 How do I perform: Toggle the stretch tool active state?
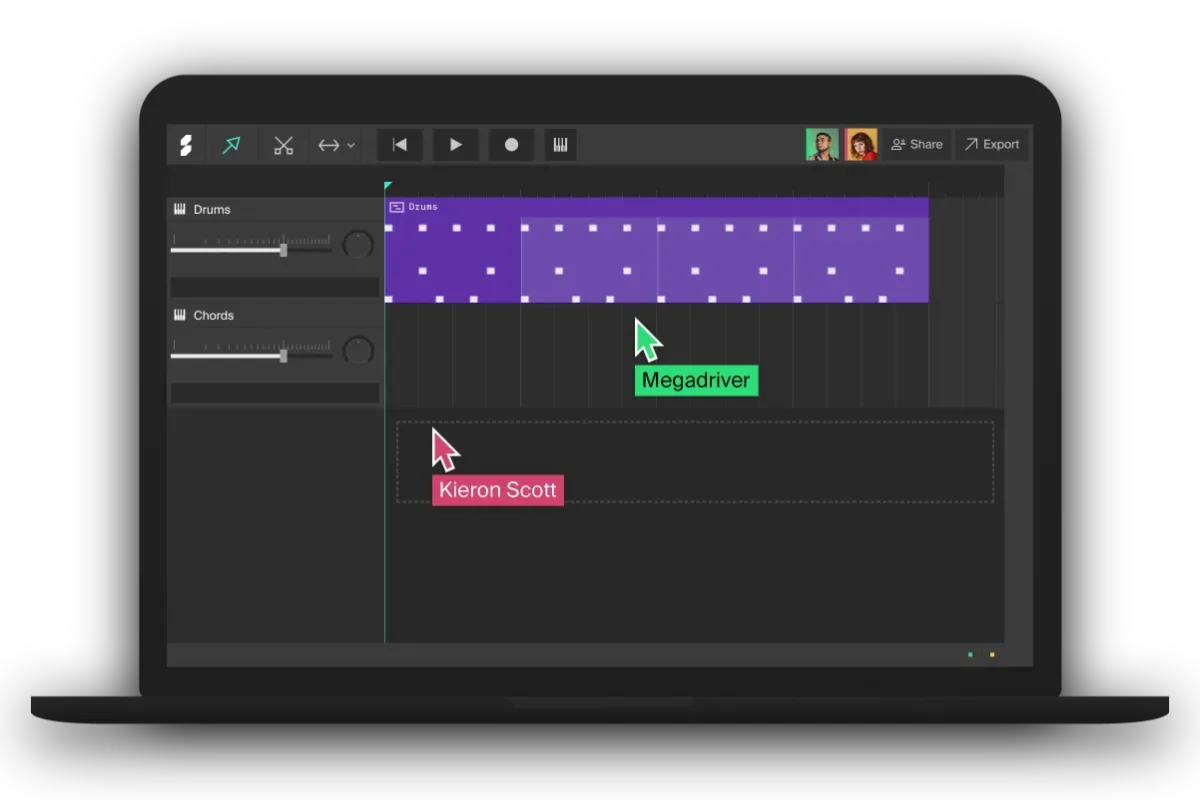coord(329,144)
